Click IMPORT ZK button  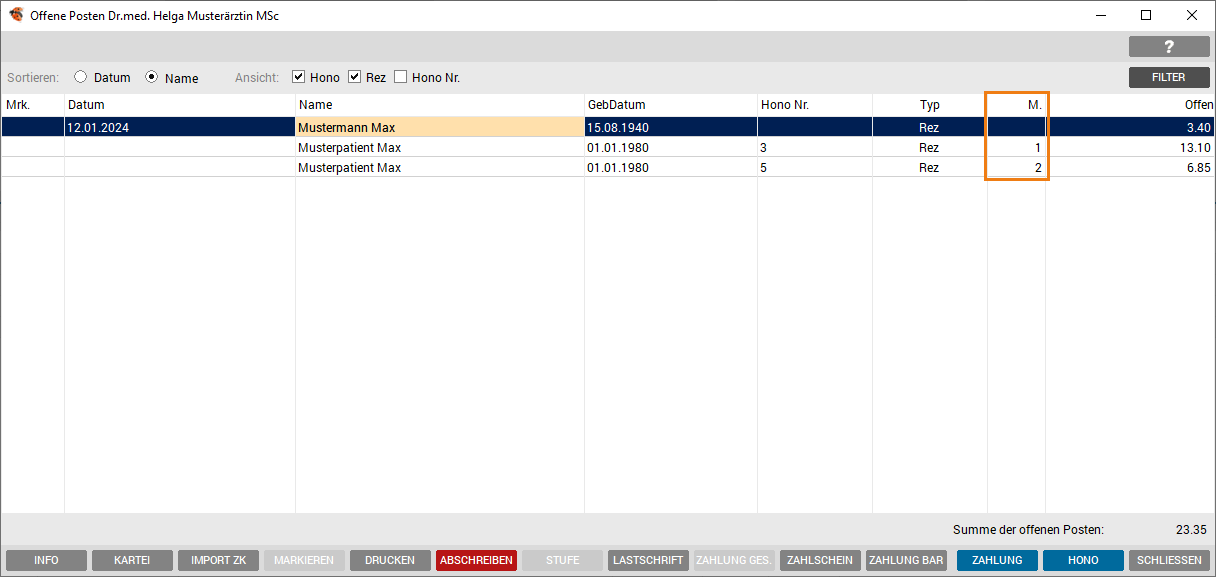(218, 561)
